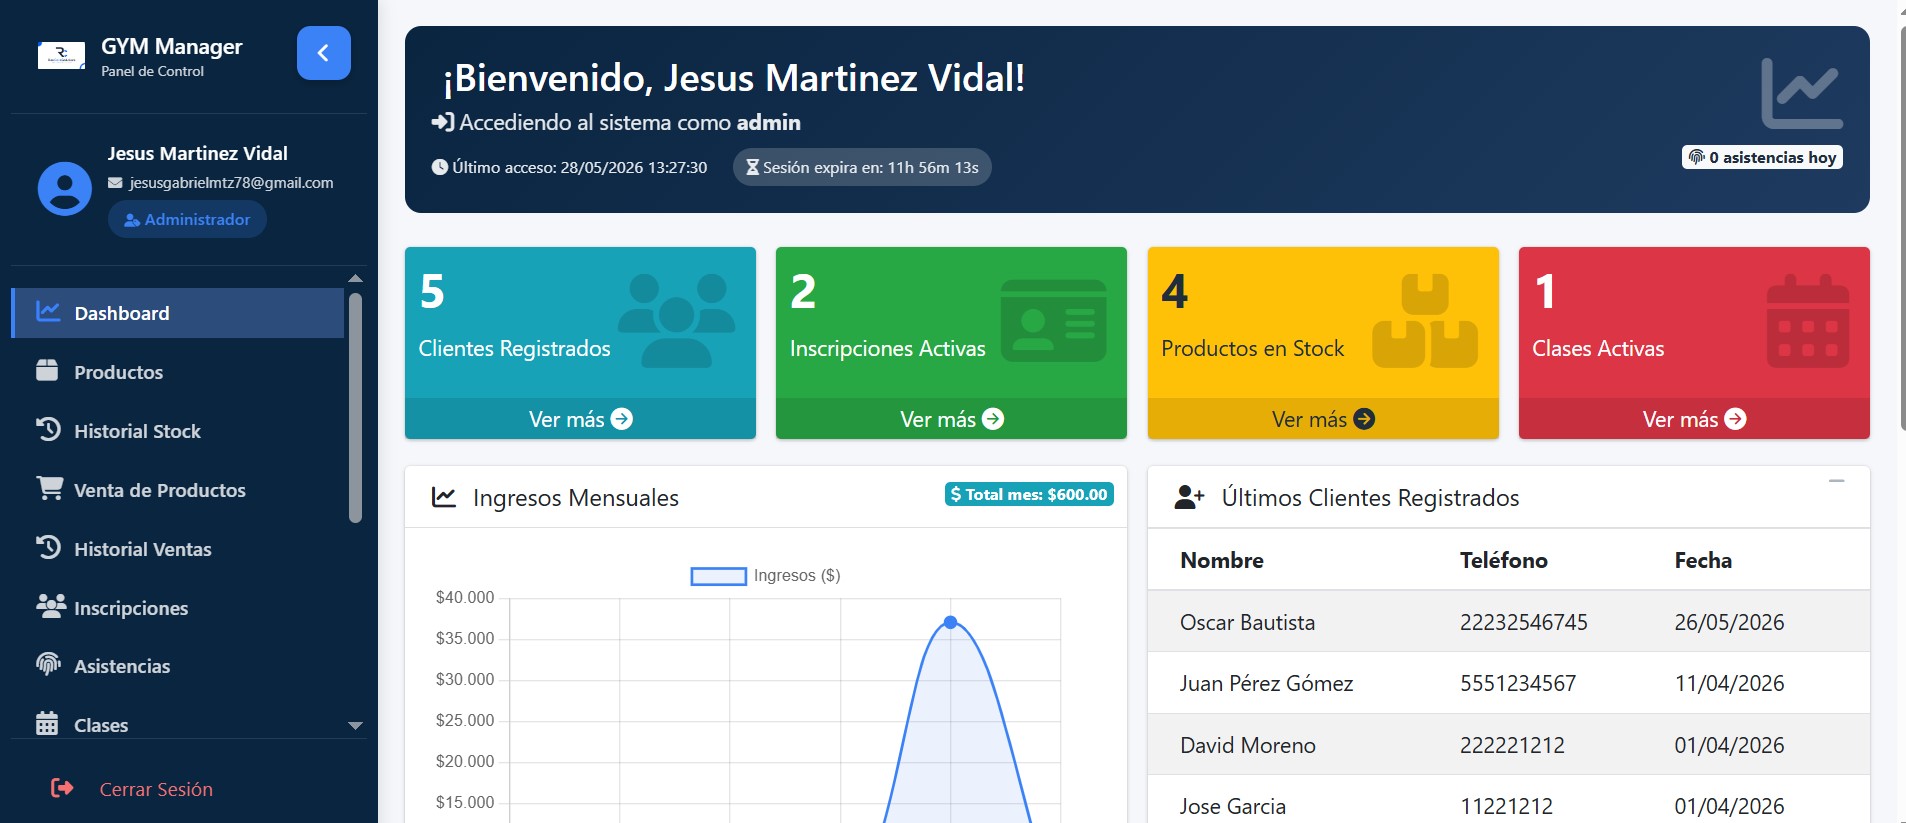Click the logout arrow icon
Viewport: 1906px width, 823px height.
(62, 788)
